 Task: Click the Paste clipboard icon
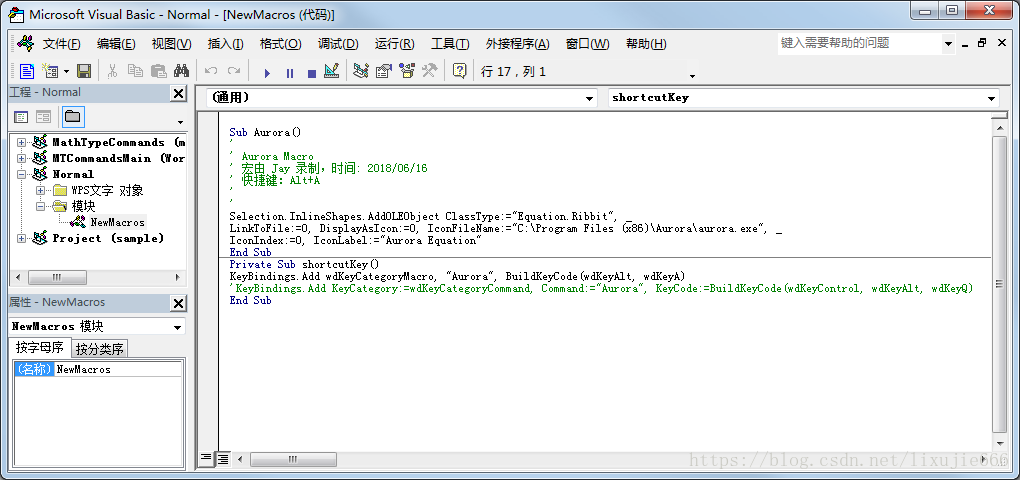click(x=158, y=71)
